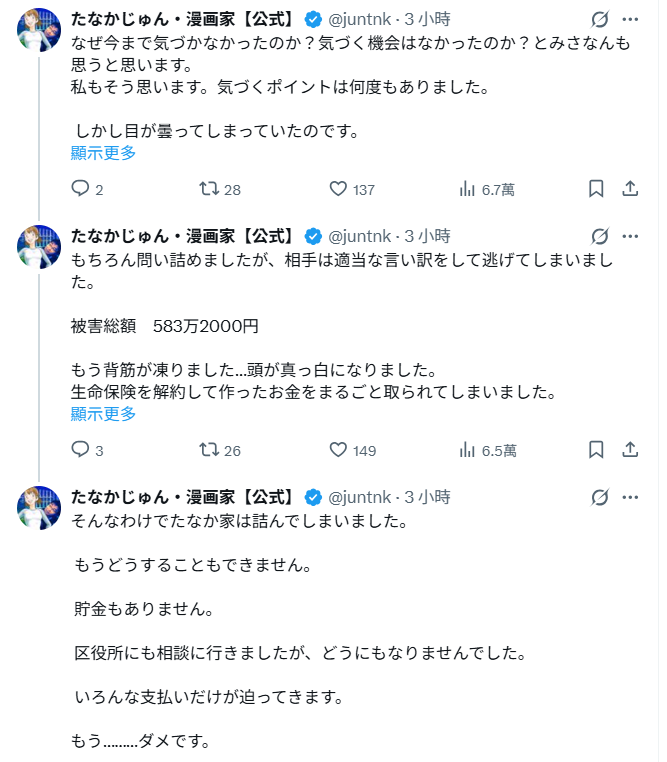Like the tweet with 149 likes

point(338,450)
